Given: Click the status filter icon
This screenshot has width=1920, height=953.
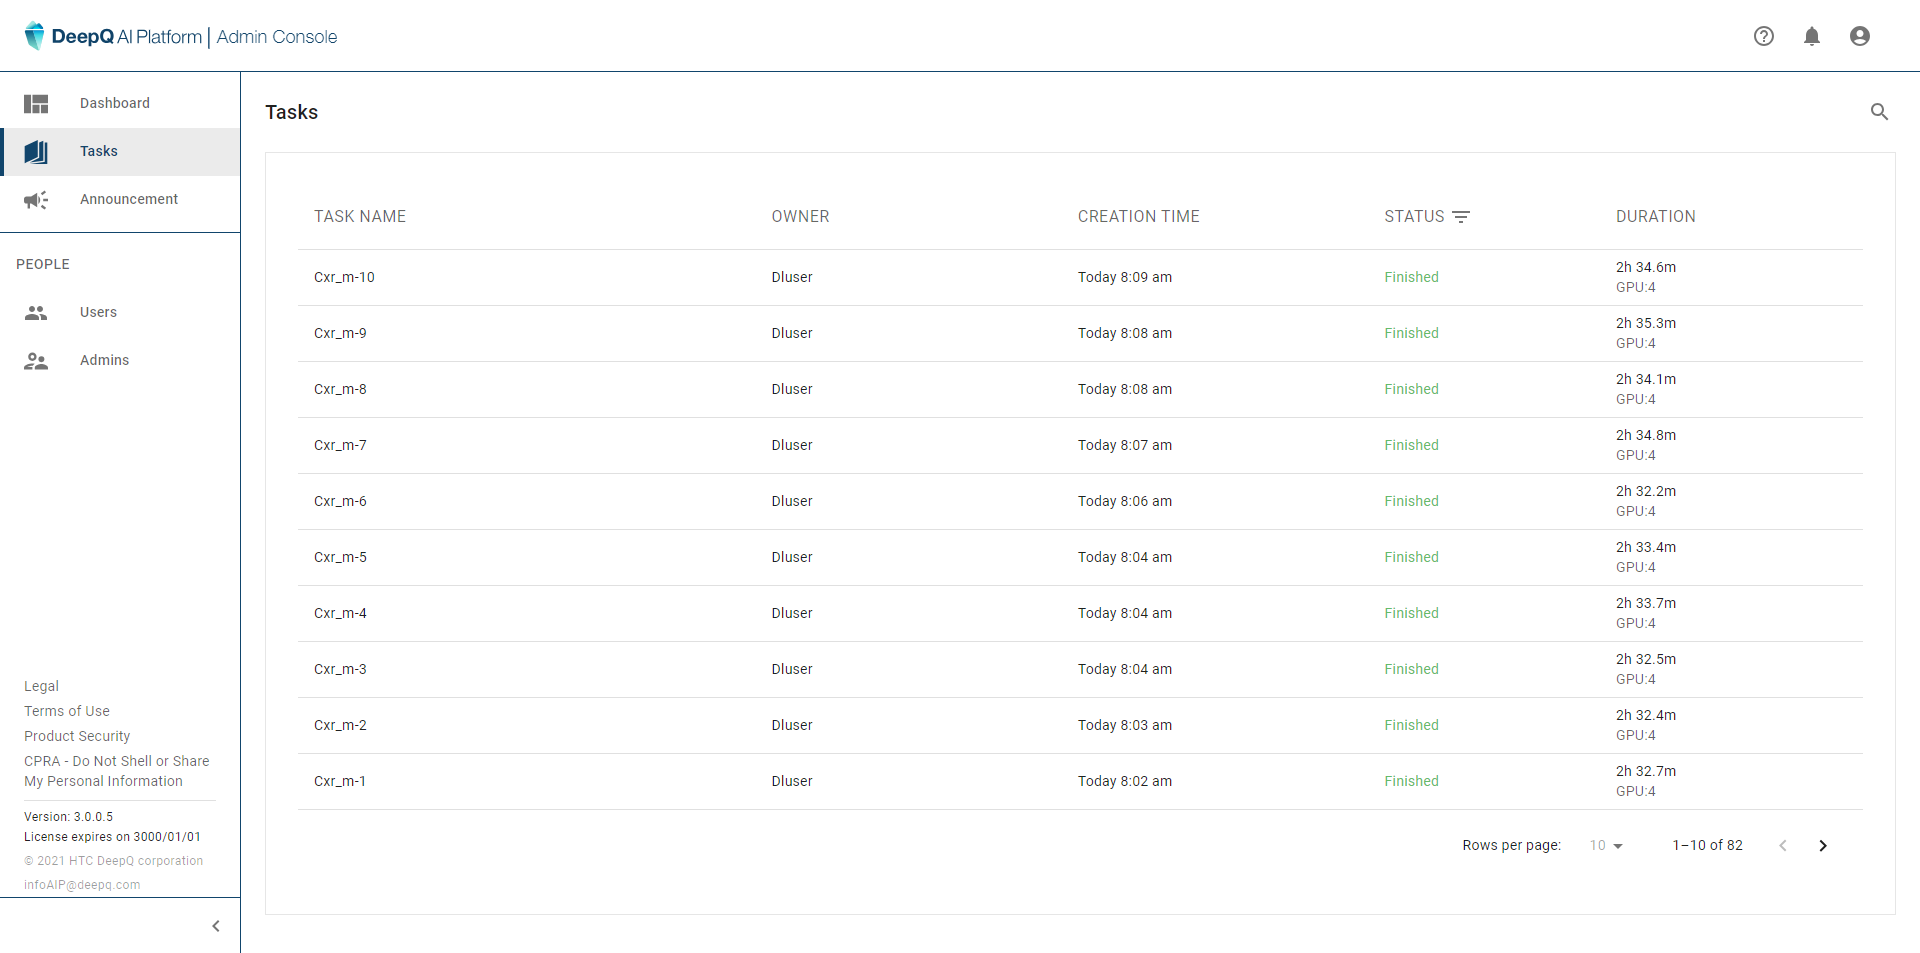Looking at the screenshot, I should [1461, 217].
